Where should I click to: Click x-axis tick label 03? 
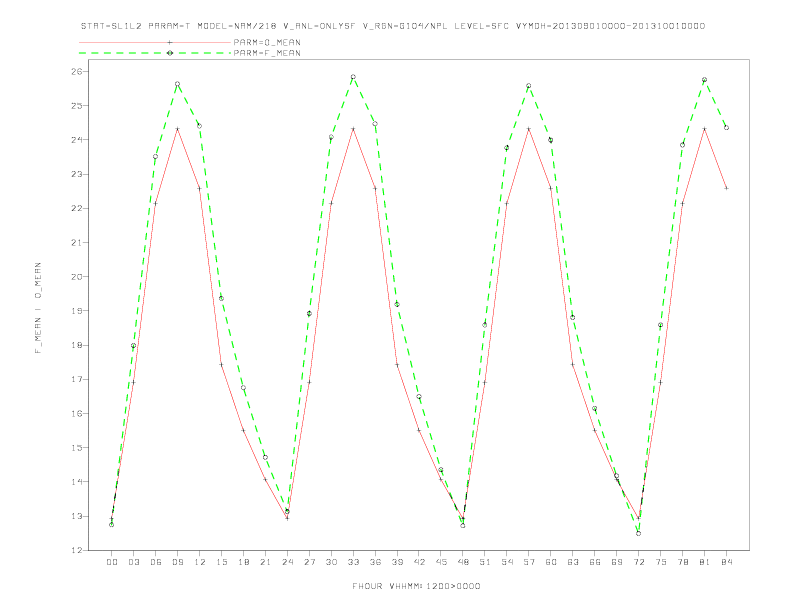click(133, 562)
